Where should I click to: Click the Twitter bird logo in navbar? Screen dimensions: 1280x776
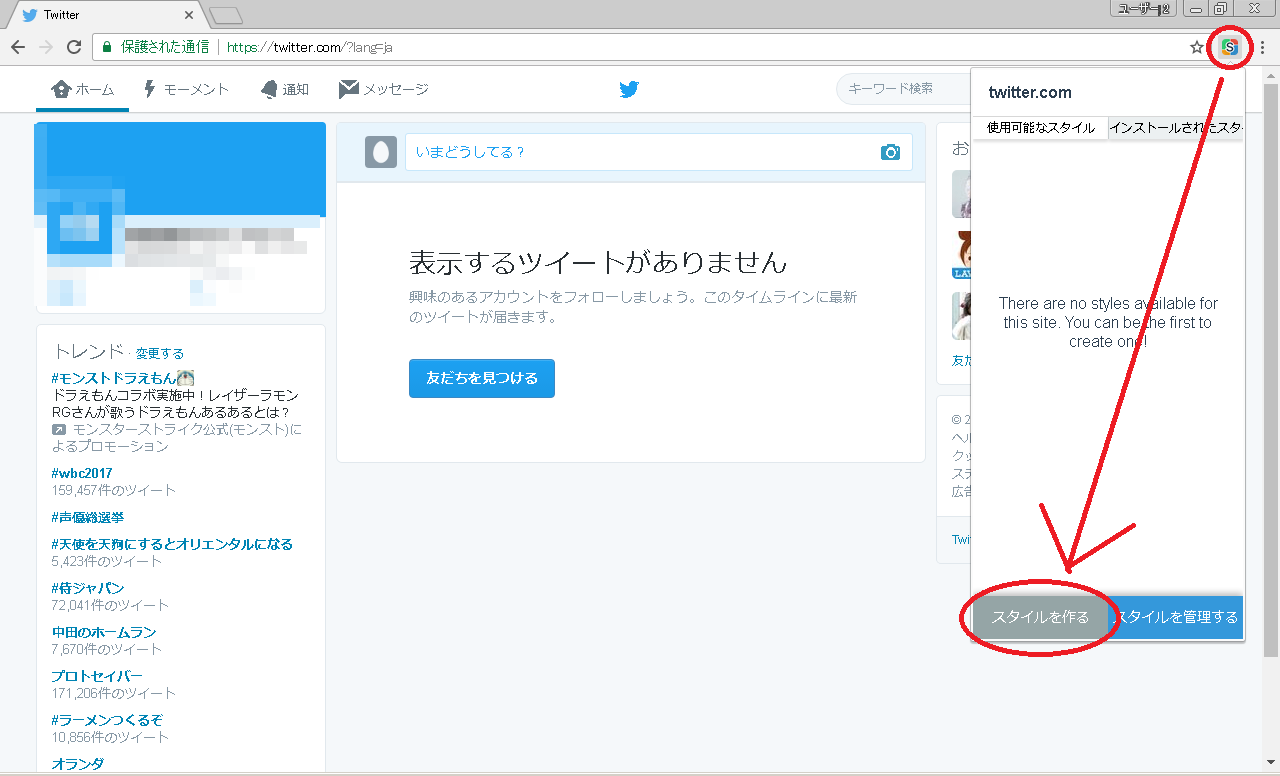pos(629,89)
